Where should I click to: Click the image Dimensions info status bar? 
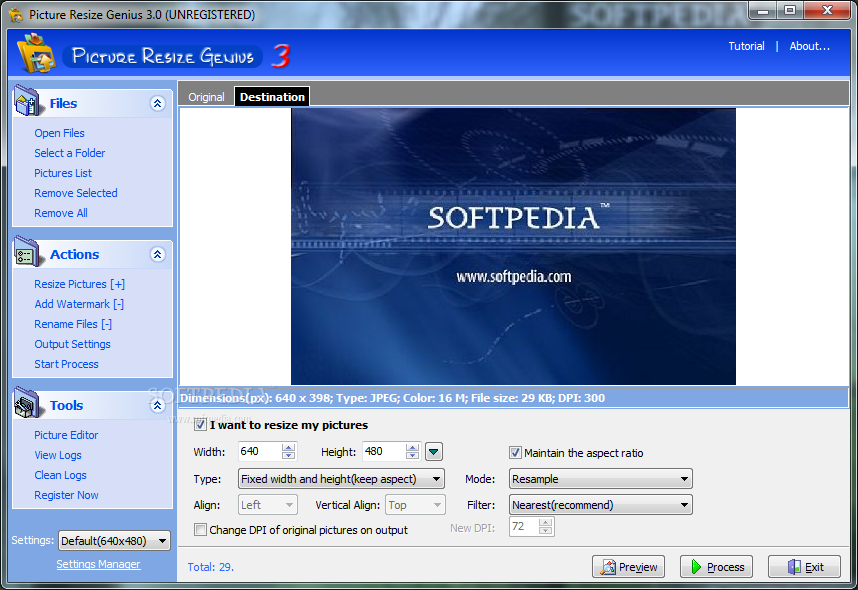513,398
